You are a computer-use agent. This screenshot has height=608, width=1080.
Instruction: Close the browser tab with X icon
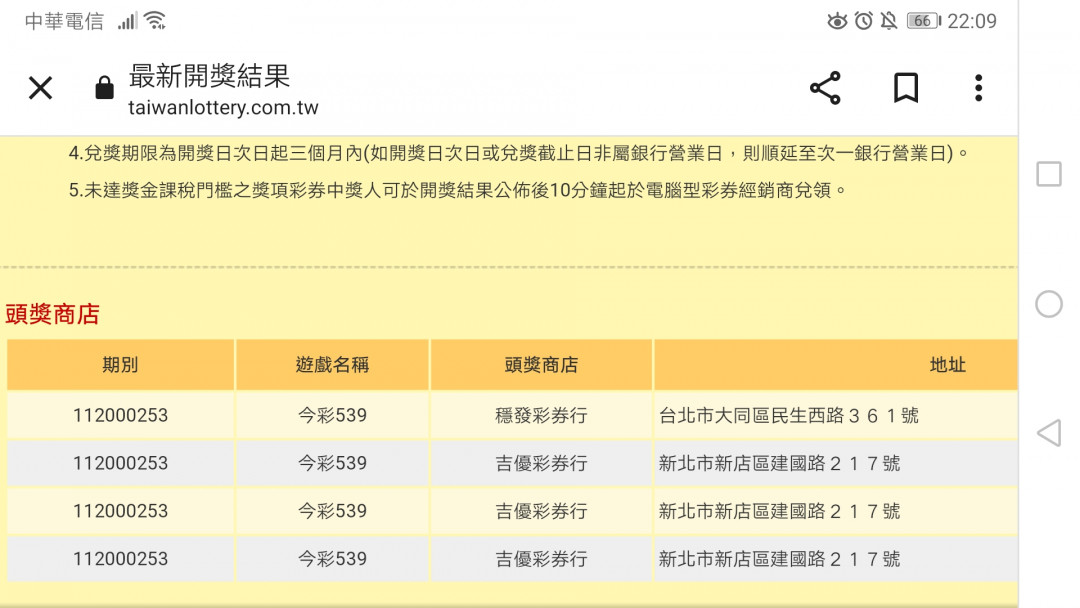coord(41,88)
